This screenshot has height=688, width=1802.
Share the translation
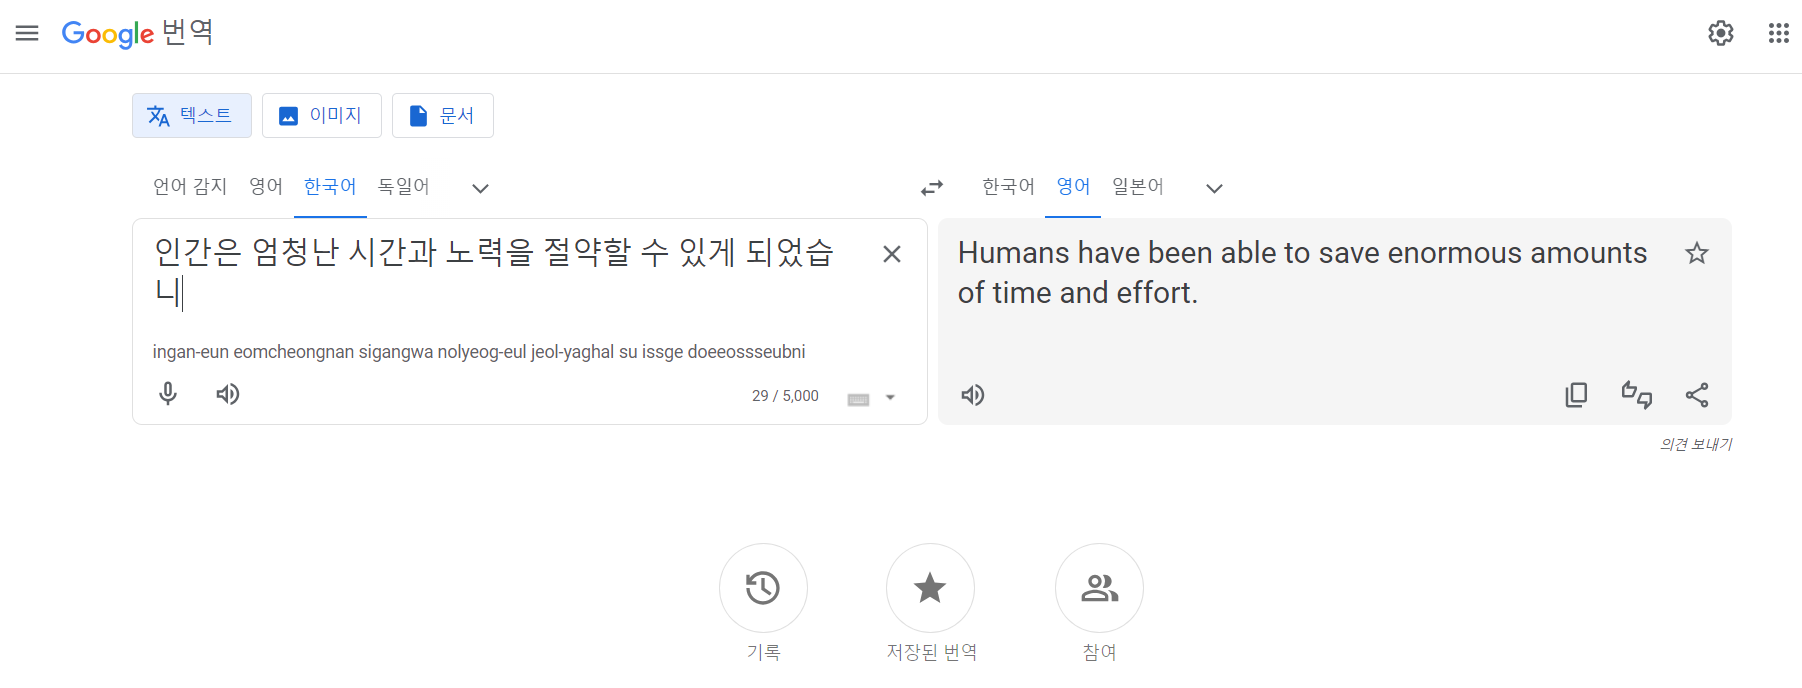coord(1697,395)
